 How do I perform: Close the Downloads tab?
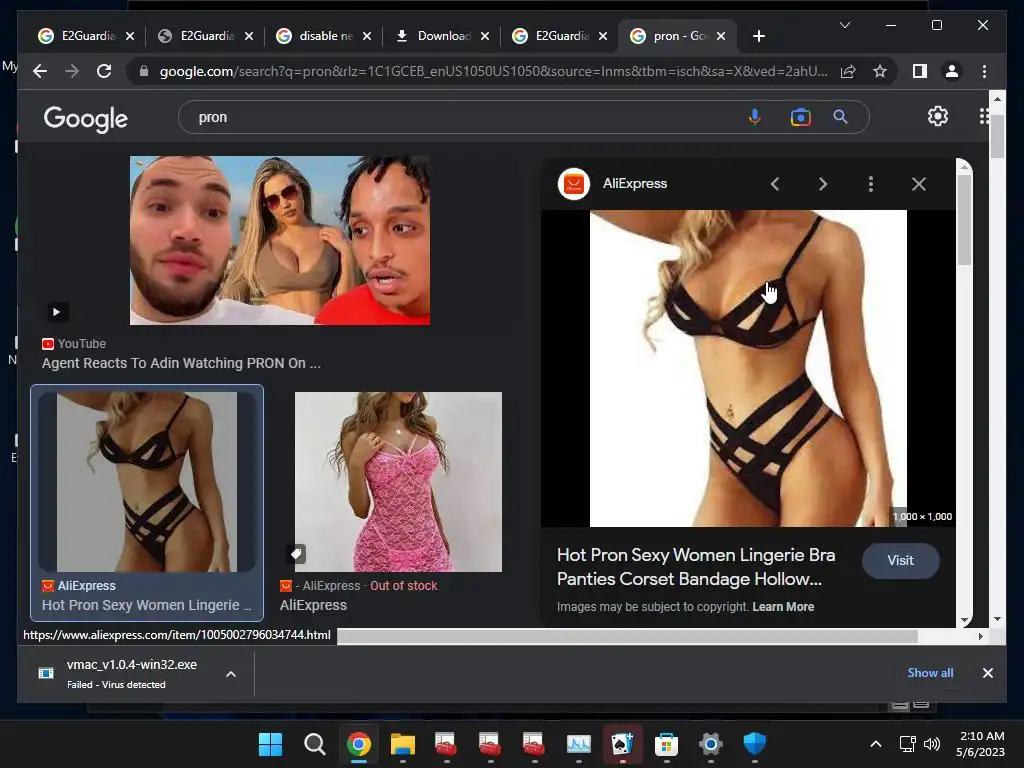(x=485, y=36)
